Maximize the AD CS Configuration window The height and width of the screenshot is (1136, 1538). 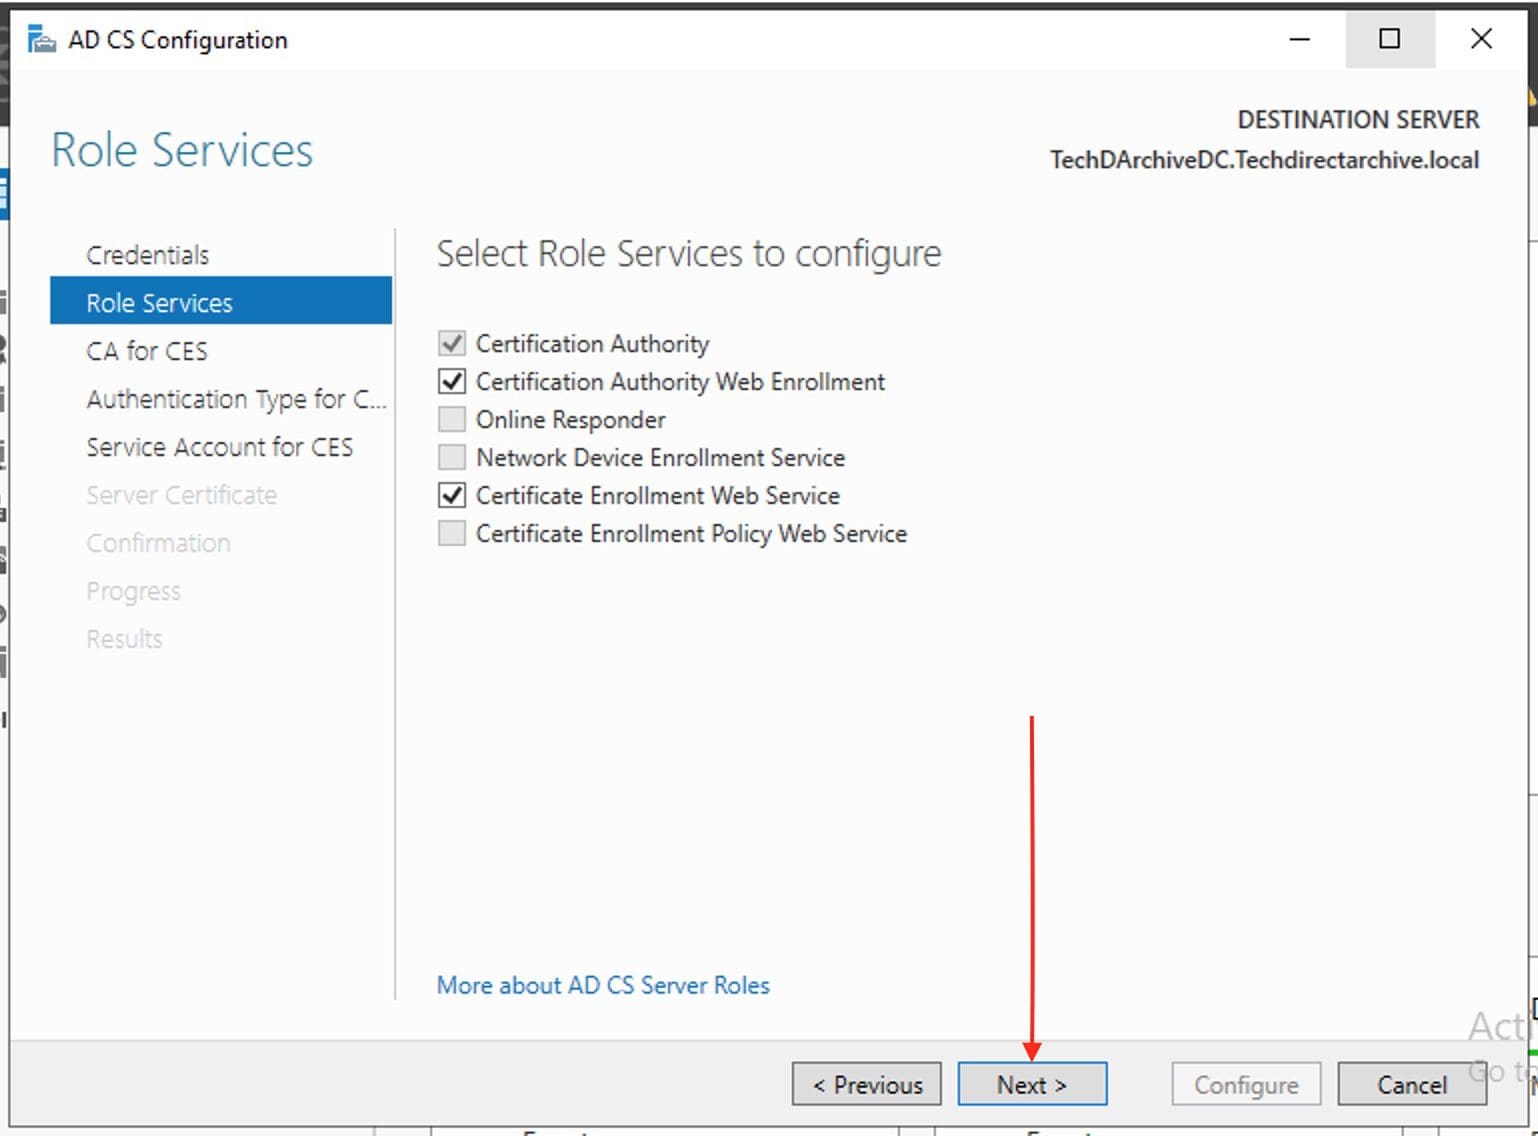1389,40
